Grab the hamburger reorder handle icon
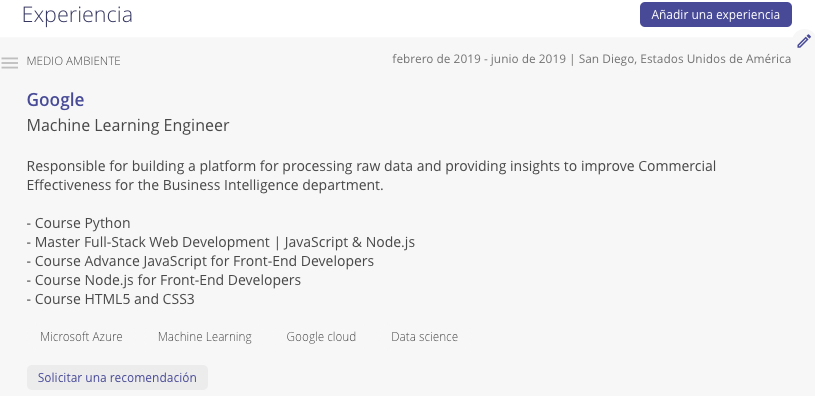This screenshot has height=396, width=815. click(x=9, y=63)
